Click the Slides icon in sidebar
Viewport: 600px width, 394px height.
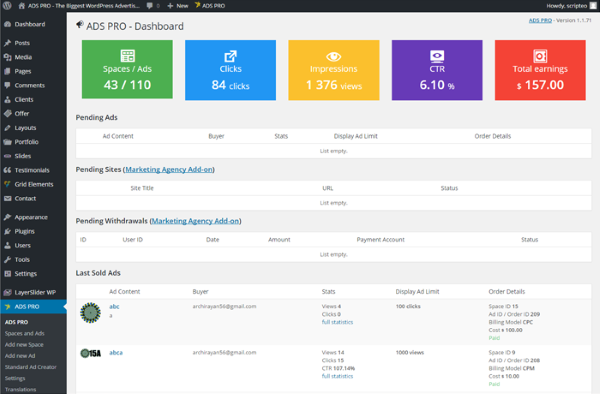coord(7,156)
